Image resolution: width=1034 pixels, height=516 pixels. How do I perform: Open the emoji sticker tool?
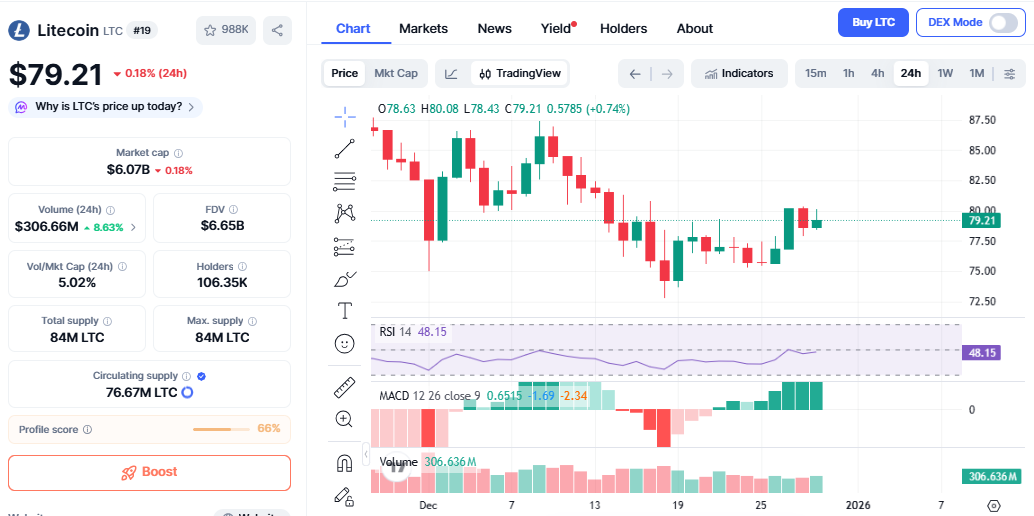[x=345, y=343]
